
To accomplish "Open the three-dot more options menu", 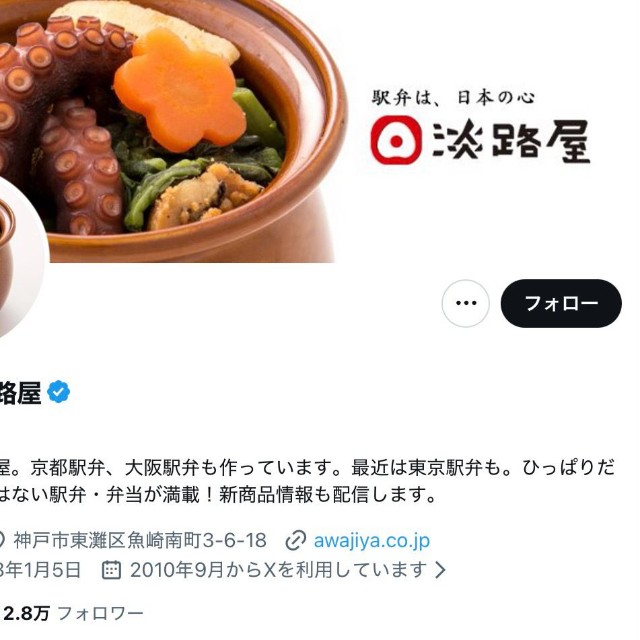I will point(465,303).
